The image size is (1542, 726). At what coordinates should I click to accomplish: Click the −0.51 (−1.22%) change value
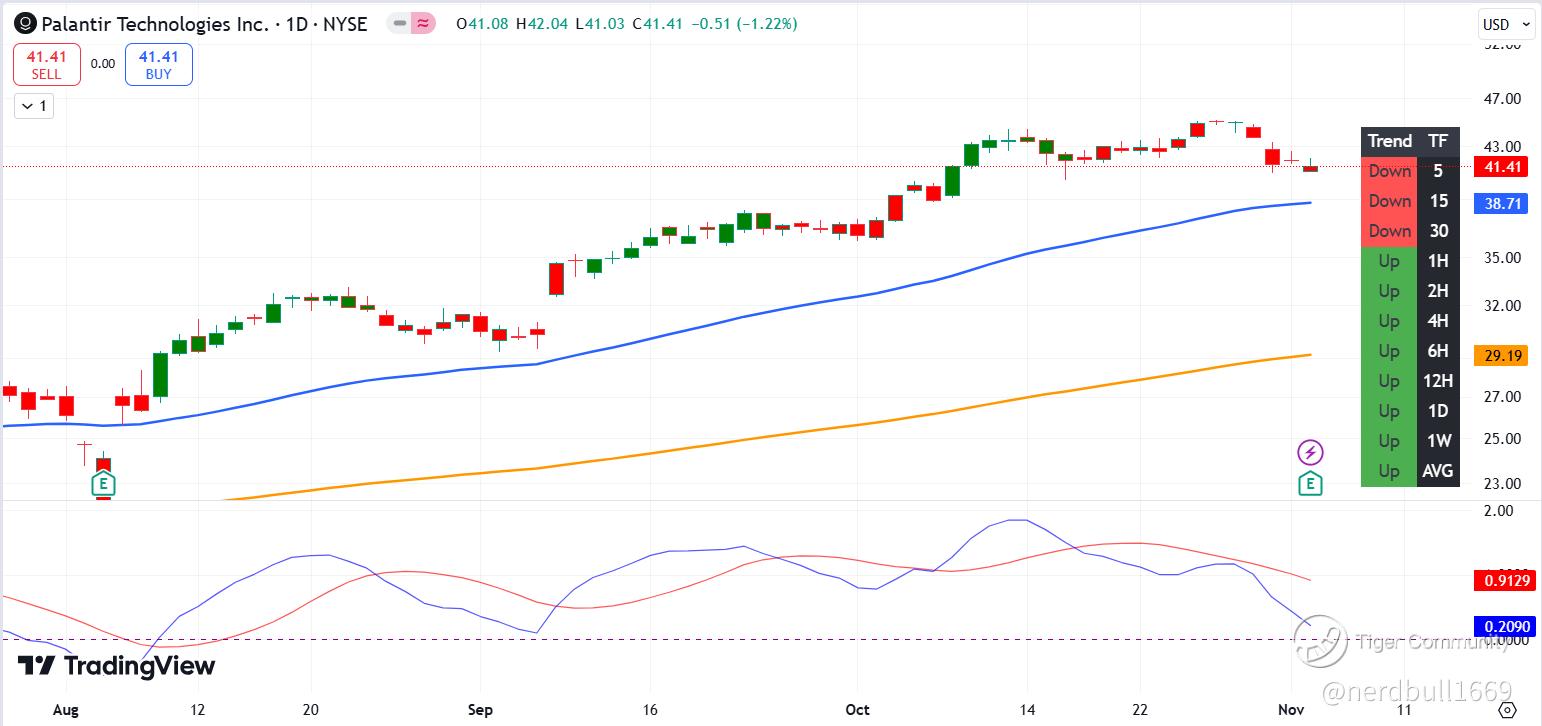click(x=744, y=24)
